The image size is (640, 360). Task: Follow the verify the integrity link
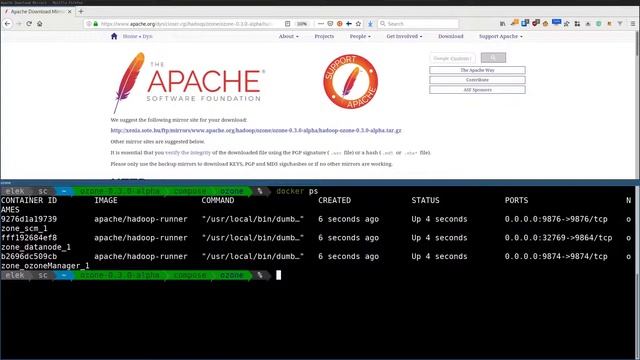tap(188, 153)
